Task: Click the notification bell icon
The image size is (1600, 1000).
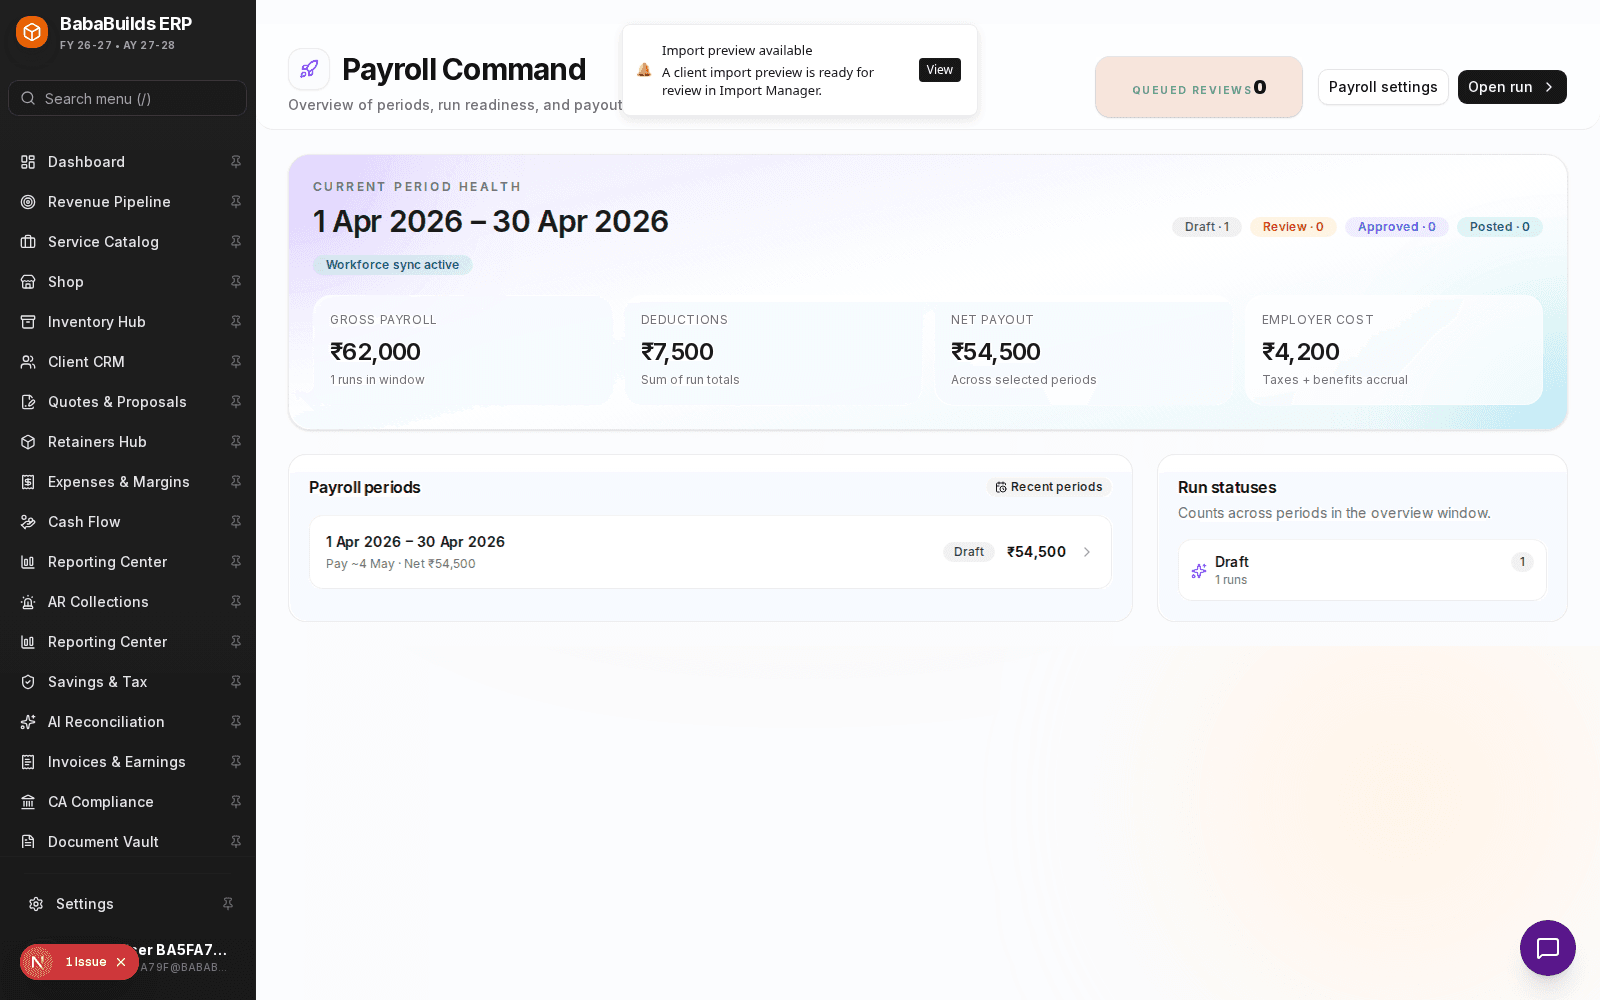Action: coord(644,70)
